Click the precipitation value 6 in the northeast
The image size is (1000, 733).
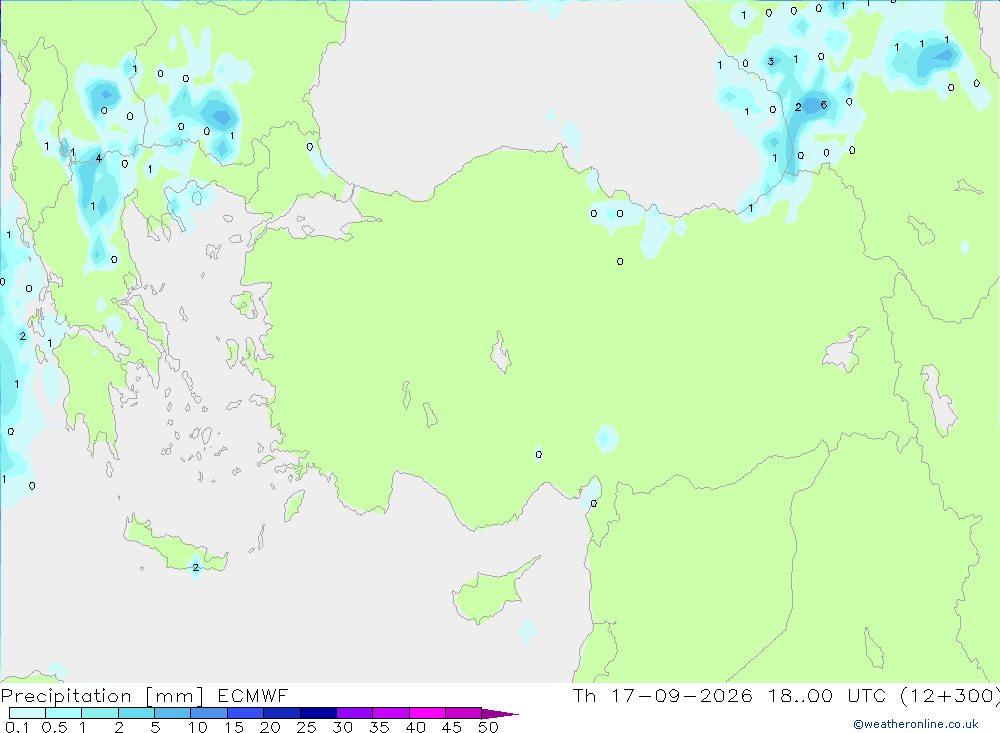click(824, 105)
